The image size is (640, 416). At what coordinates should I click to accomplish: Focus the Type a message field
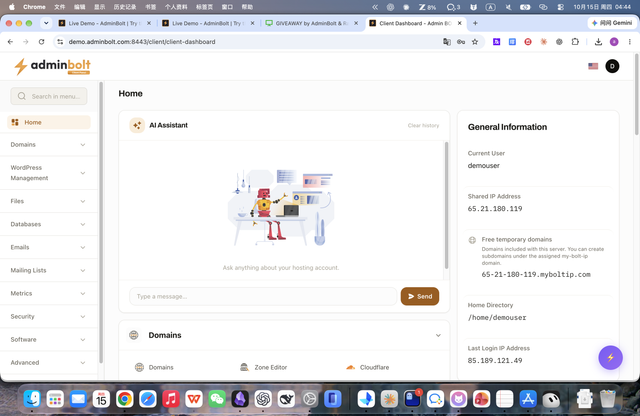point(263,296)
